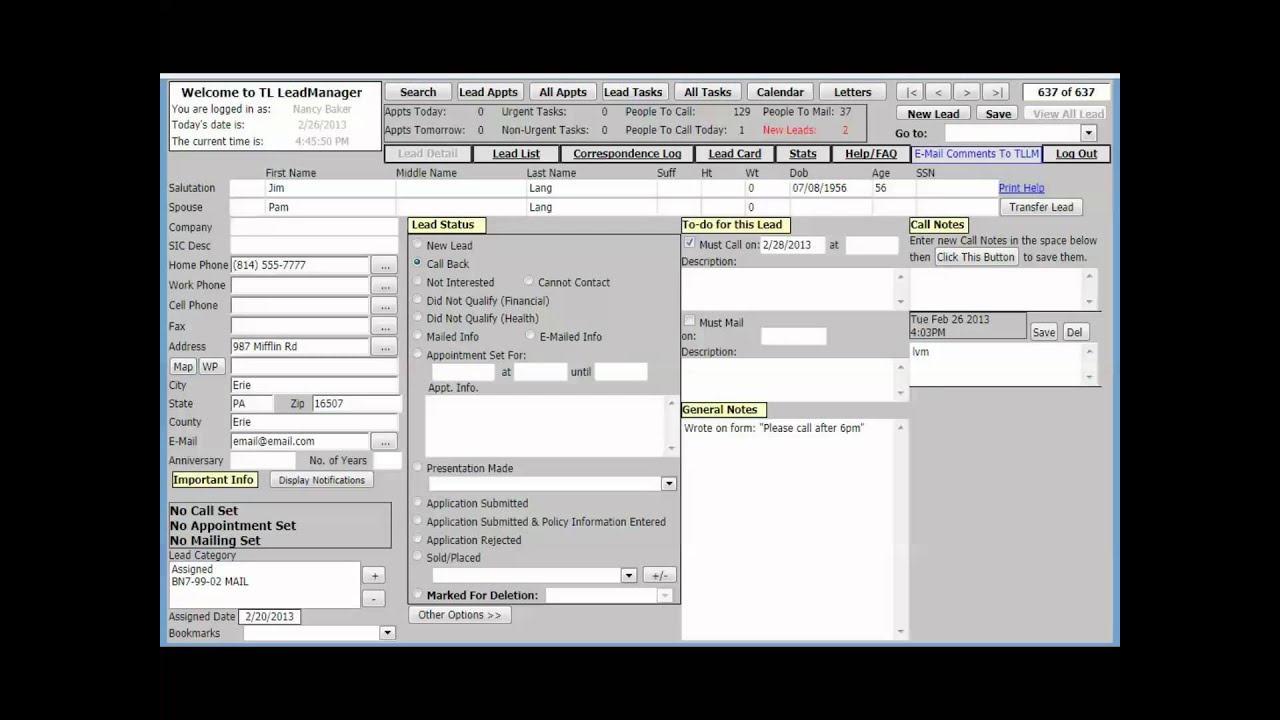Image resolution: width=1280 pixels, height=720 pixels.
Task: Open the Presentation Made dropdown
Action: 669,484
